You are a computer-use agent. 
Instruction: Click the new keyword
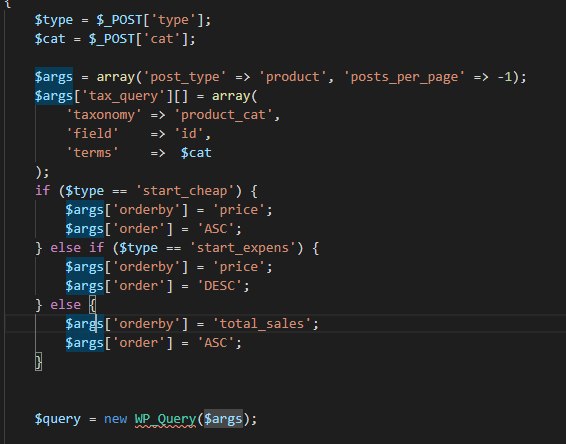click(115, 419)
